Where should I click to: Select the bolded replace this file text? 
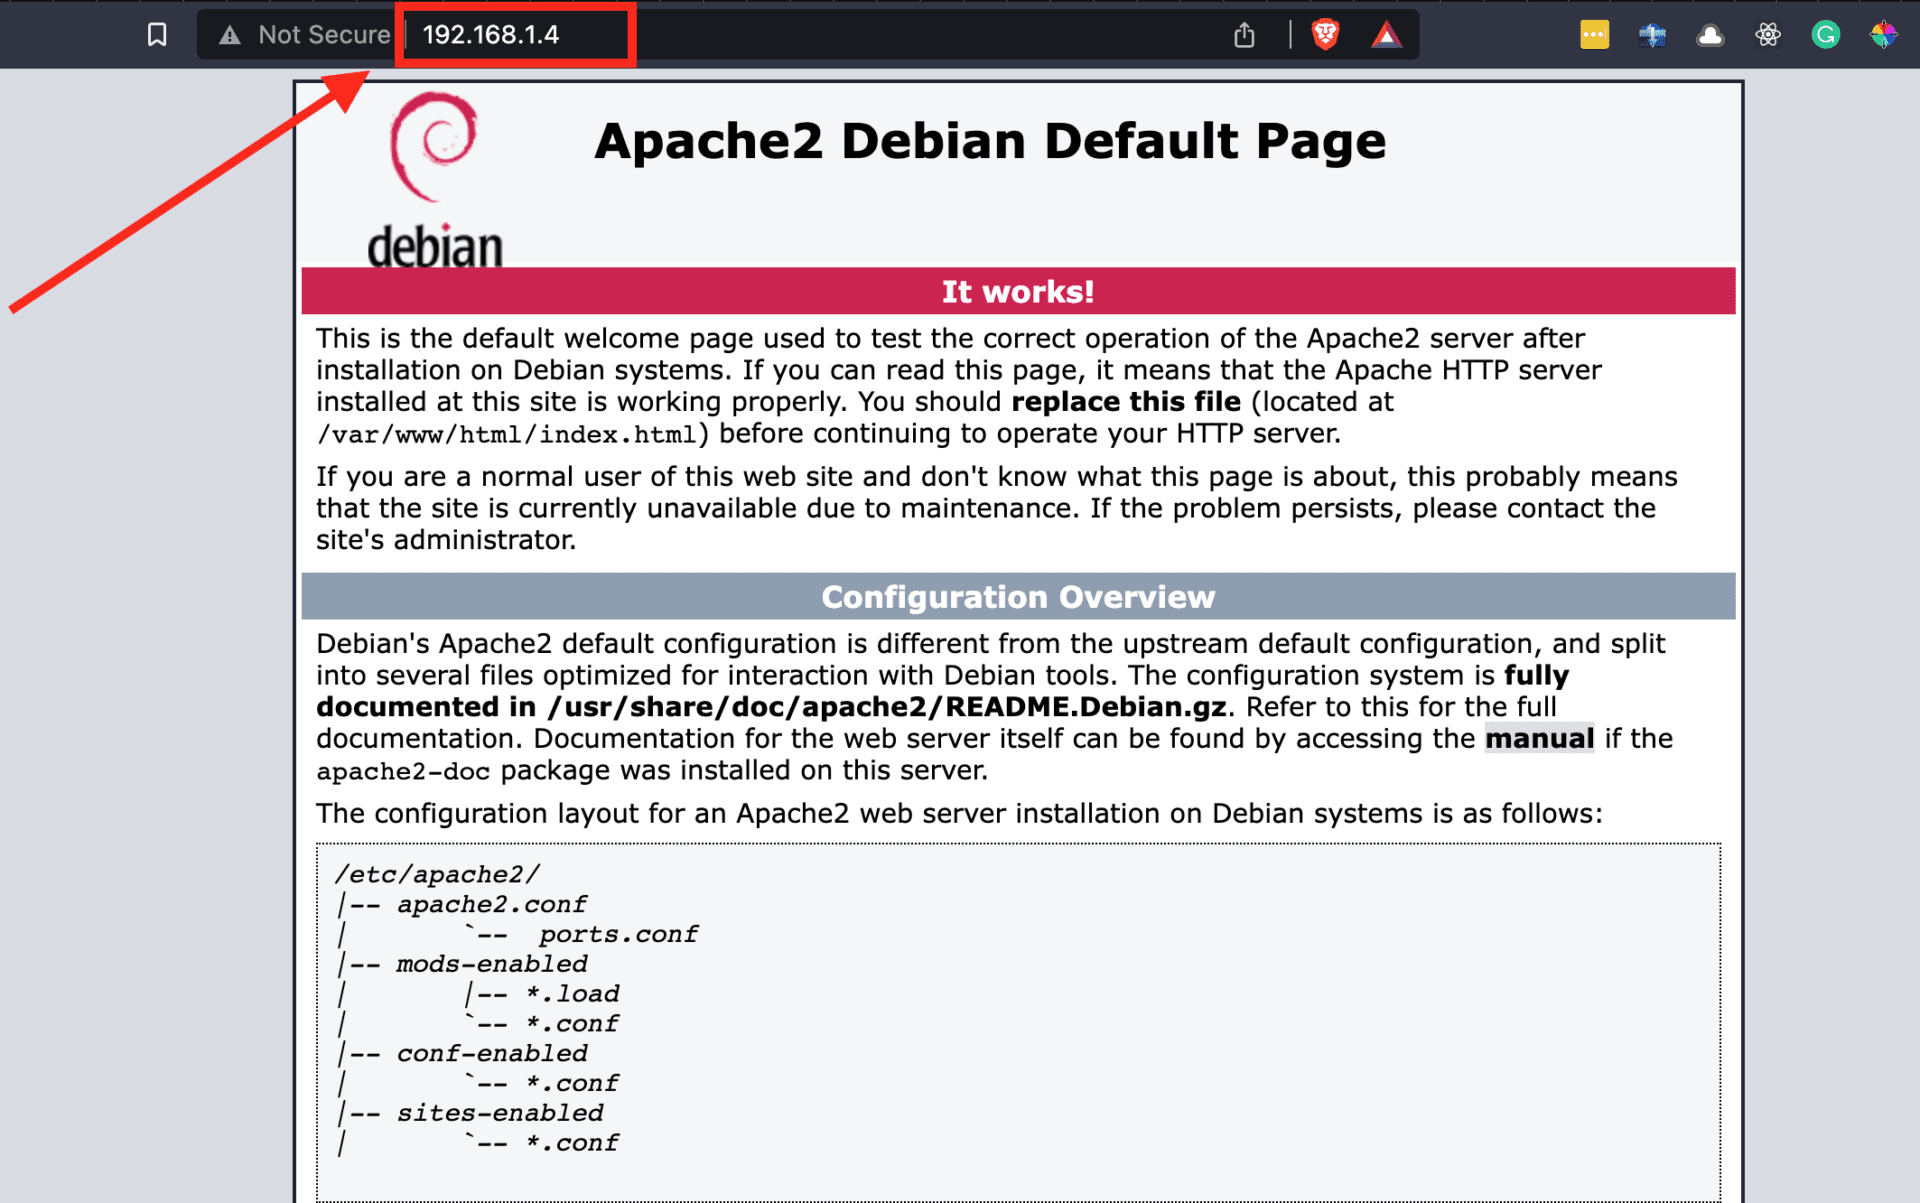tap(1126, 401)
